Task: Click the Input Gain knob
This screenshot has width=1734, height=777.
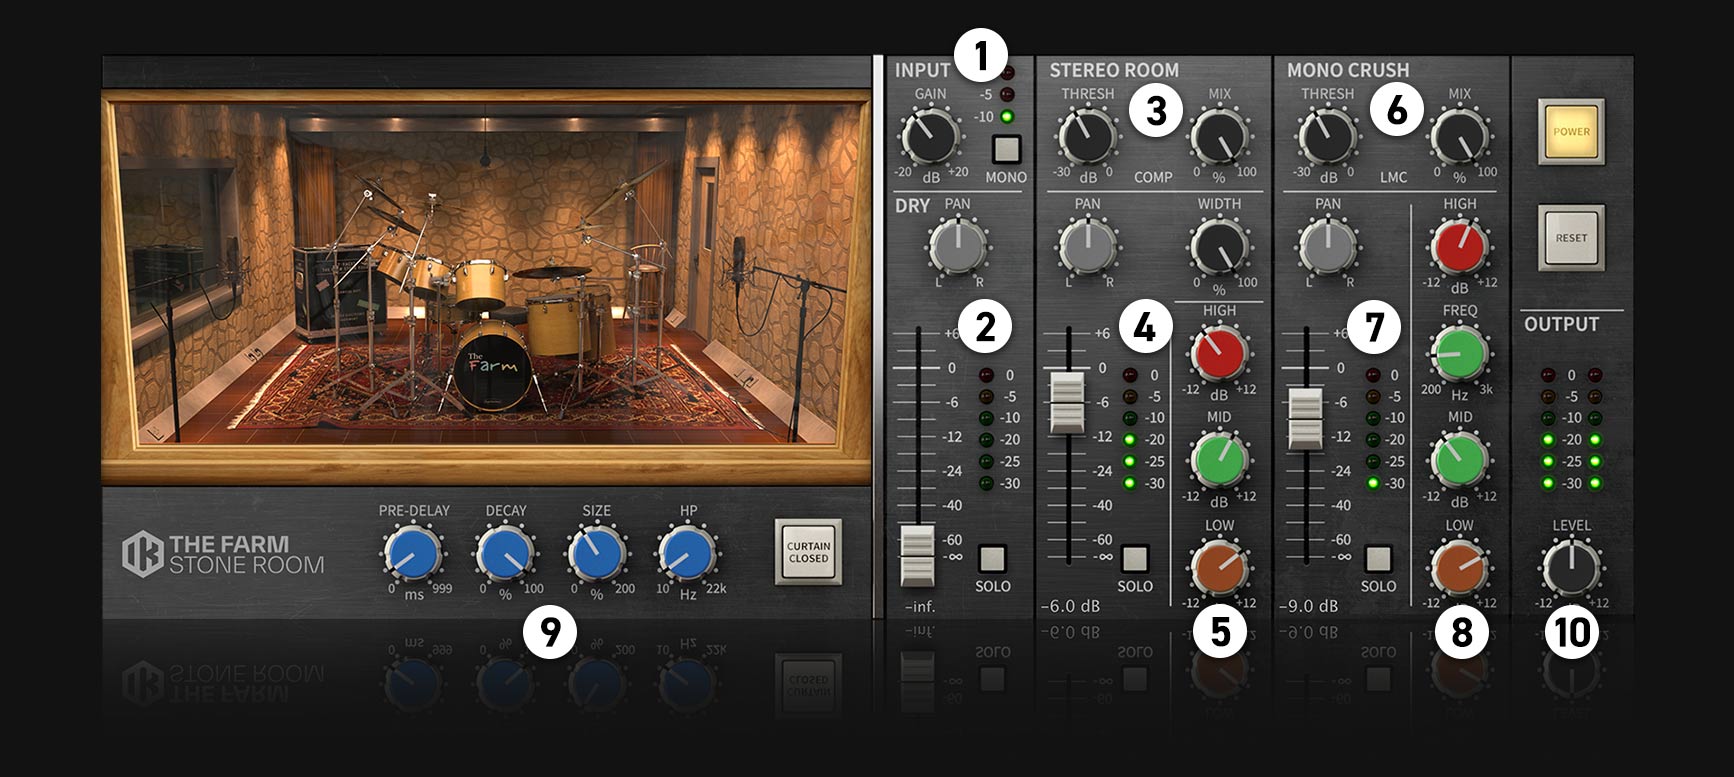Action: [x=929, y=136]
